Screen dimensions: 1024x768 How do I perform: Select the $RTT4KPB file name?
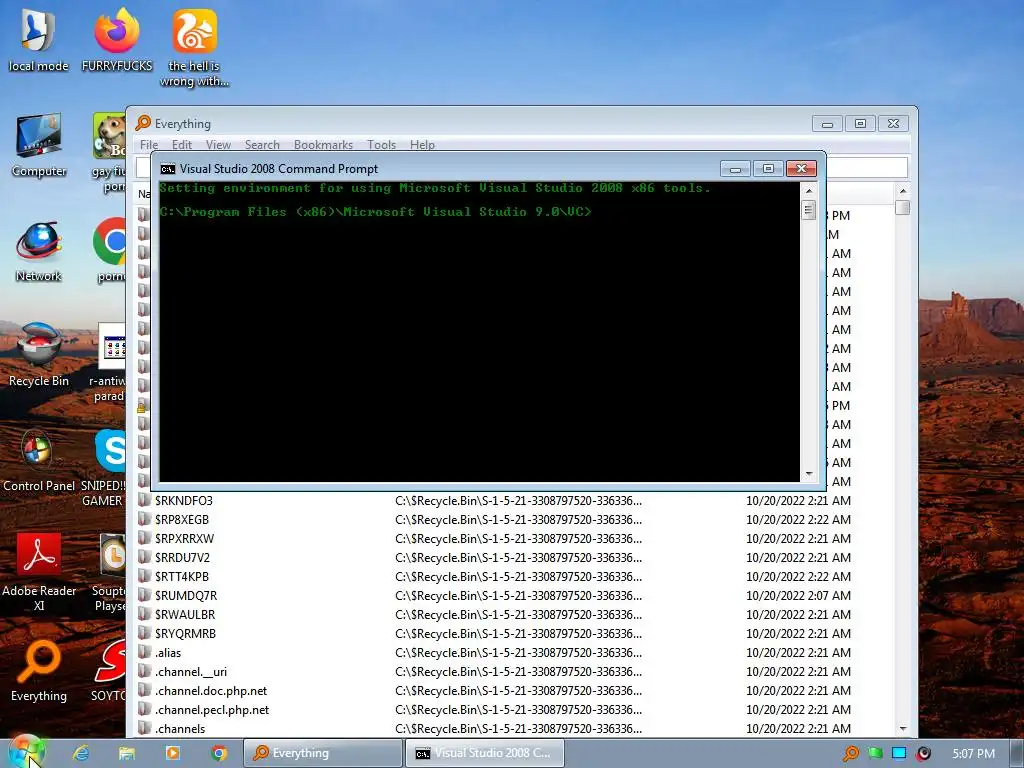[182, 577]
